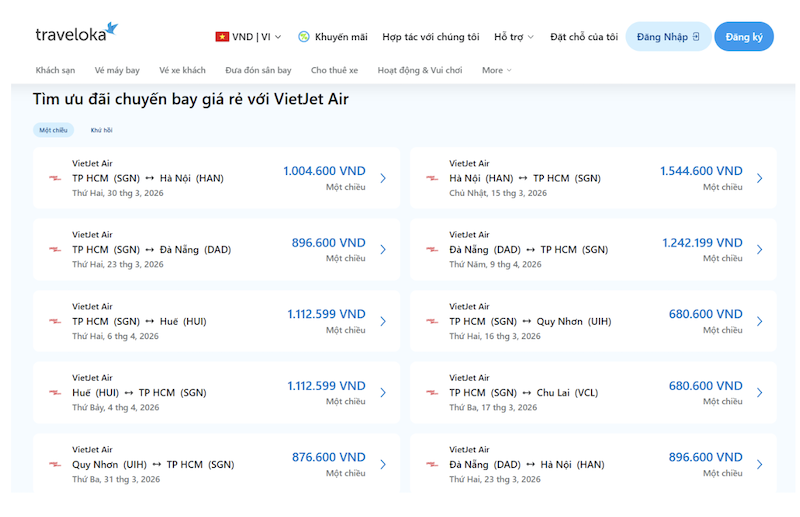Click VietJet logo on TP HCM to Huế card
This screenshot has width=800, height=517.
[x=55, y=322]
